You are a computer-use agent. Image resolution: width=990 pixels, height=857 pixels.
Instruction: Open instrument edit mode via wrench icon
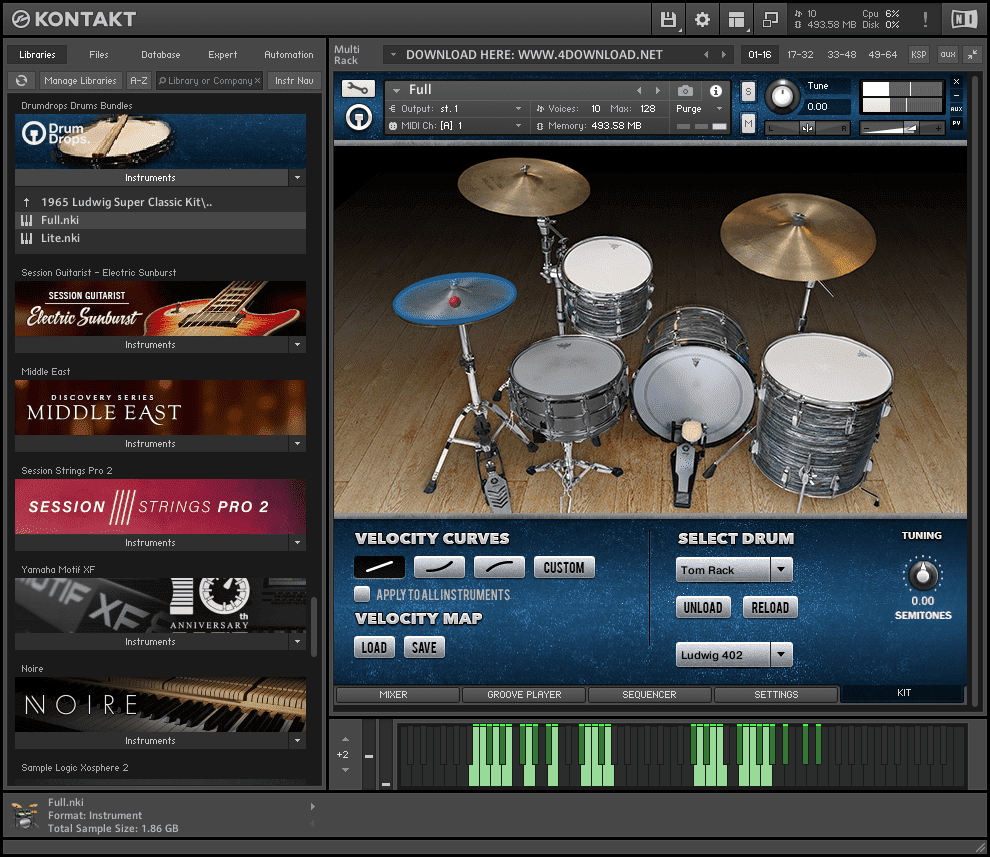357,89
